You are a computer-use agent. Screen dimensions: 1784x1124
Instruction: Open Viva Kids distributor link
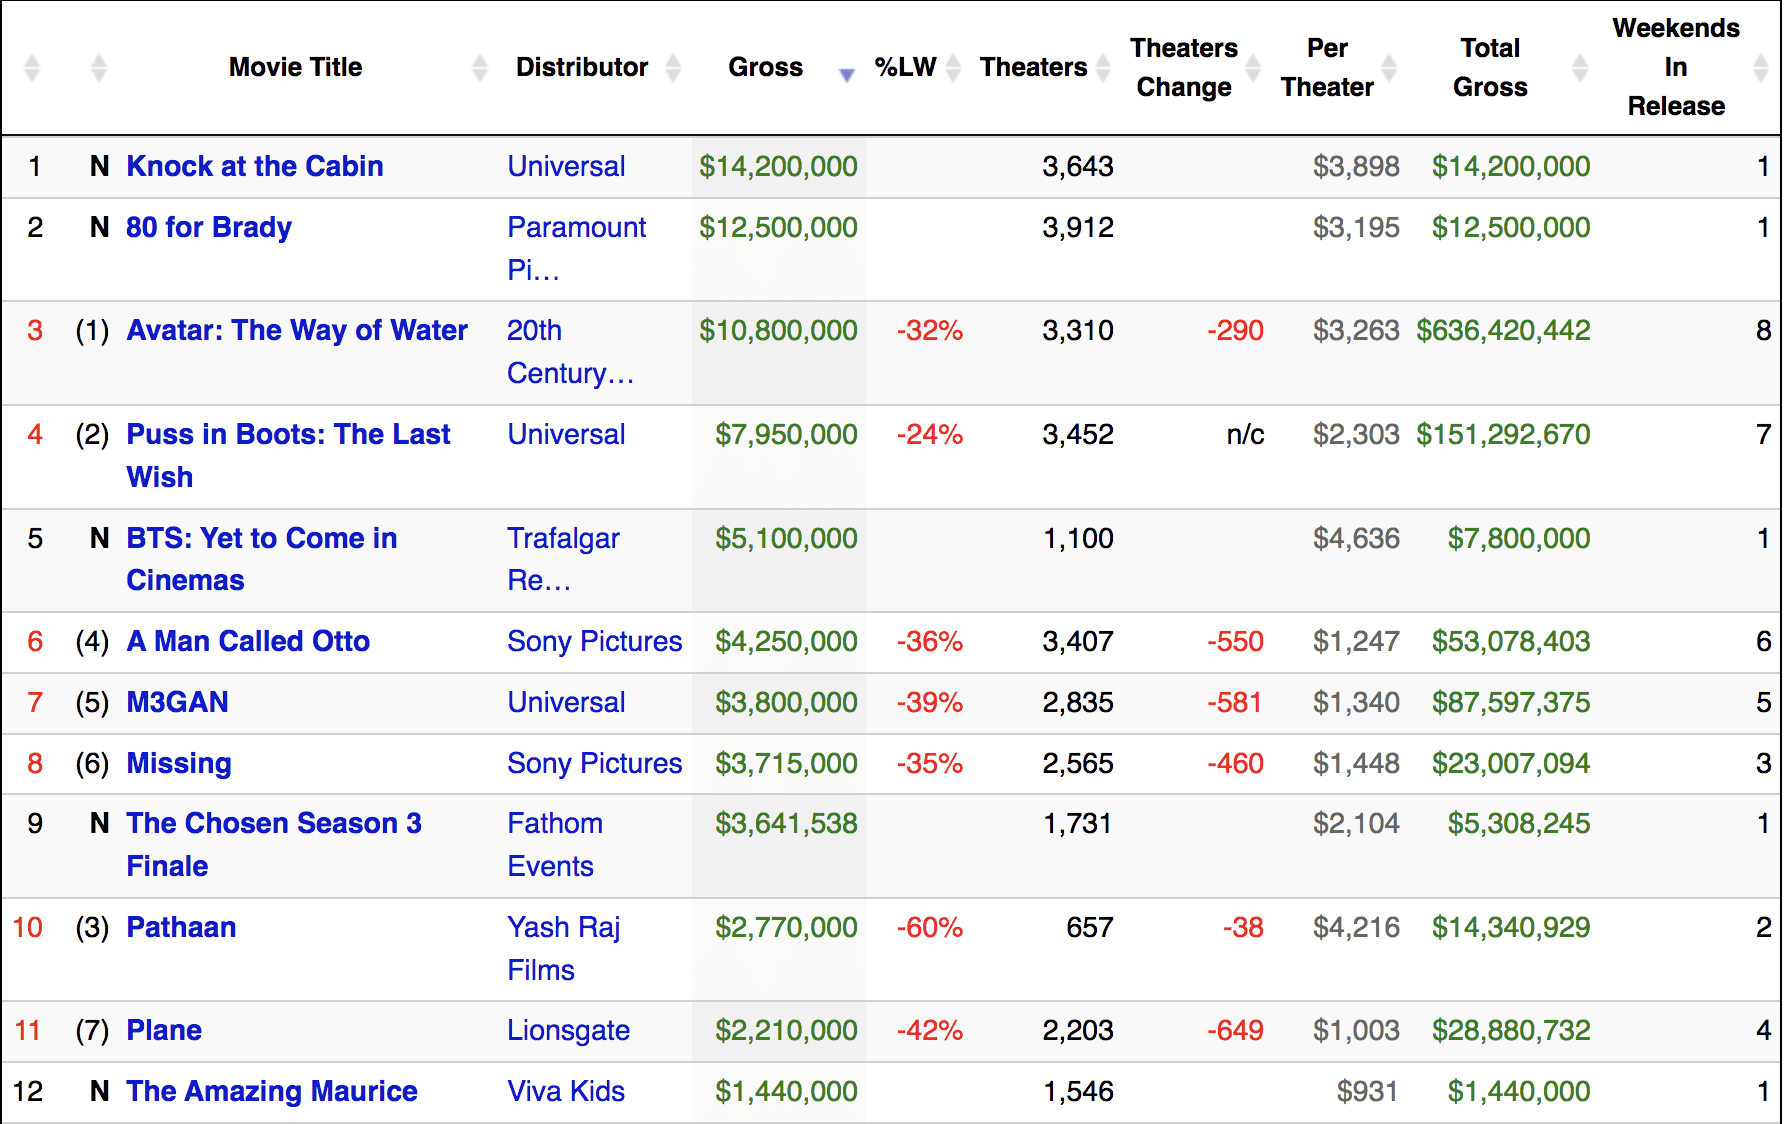click(x=566, y=1091)
